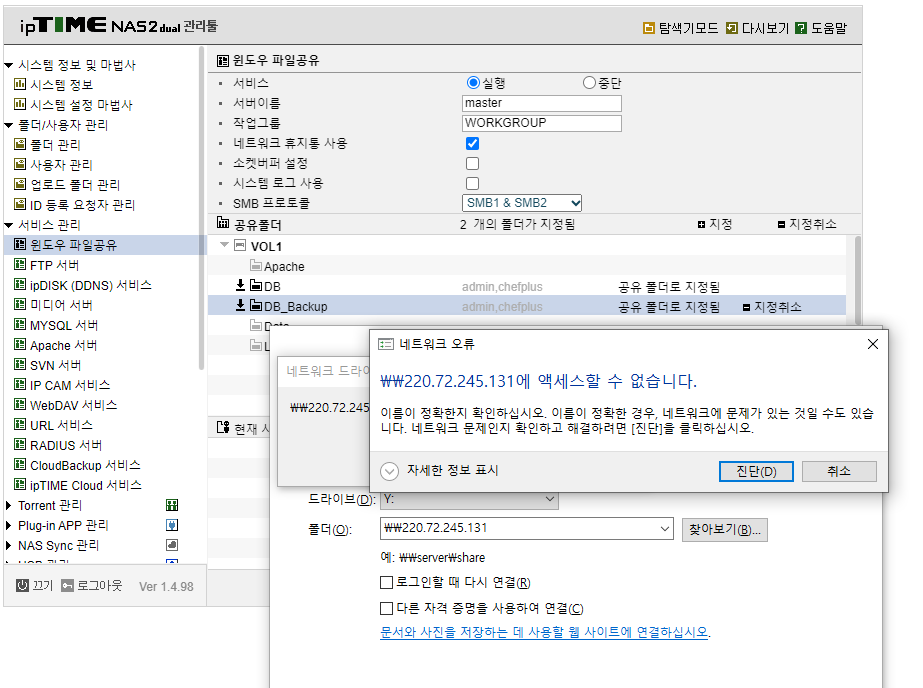The image size is (923, 688).
Task: Click the 폴더 관리 sidebar icon
Action: coord(20,144)
